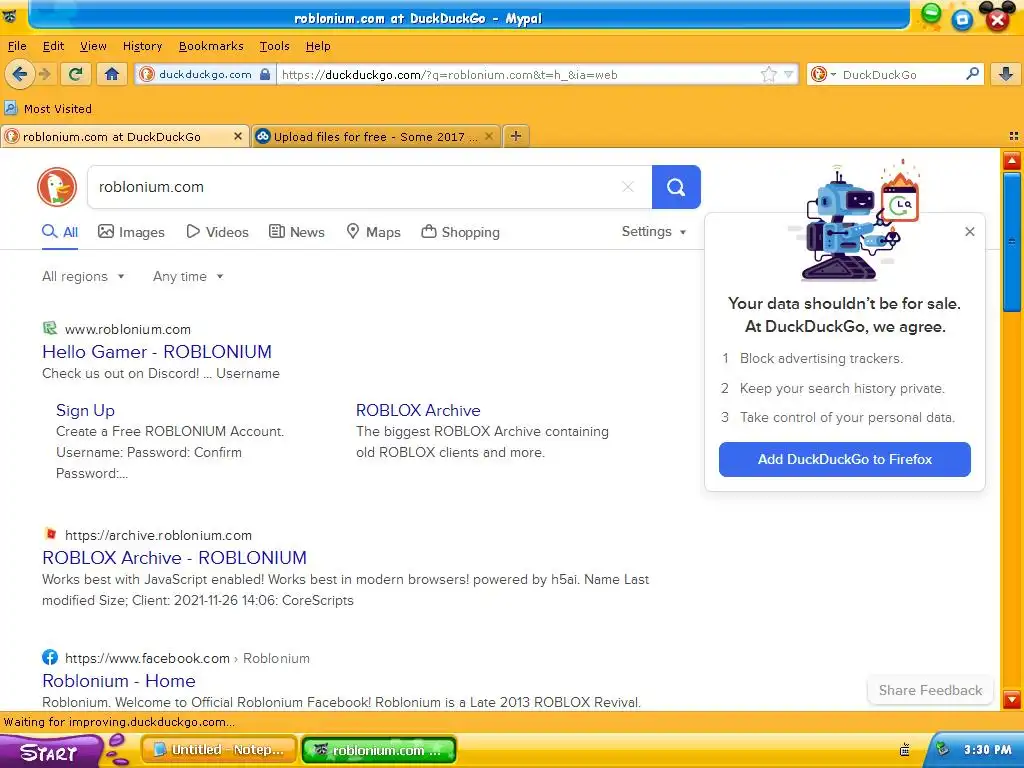Open the Downloads arrow button
This screenshot has height=768, width=1024.
[1006, 74]
